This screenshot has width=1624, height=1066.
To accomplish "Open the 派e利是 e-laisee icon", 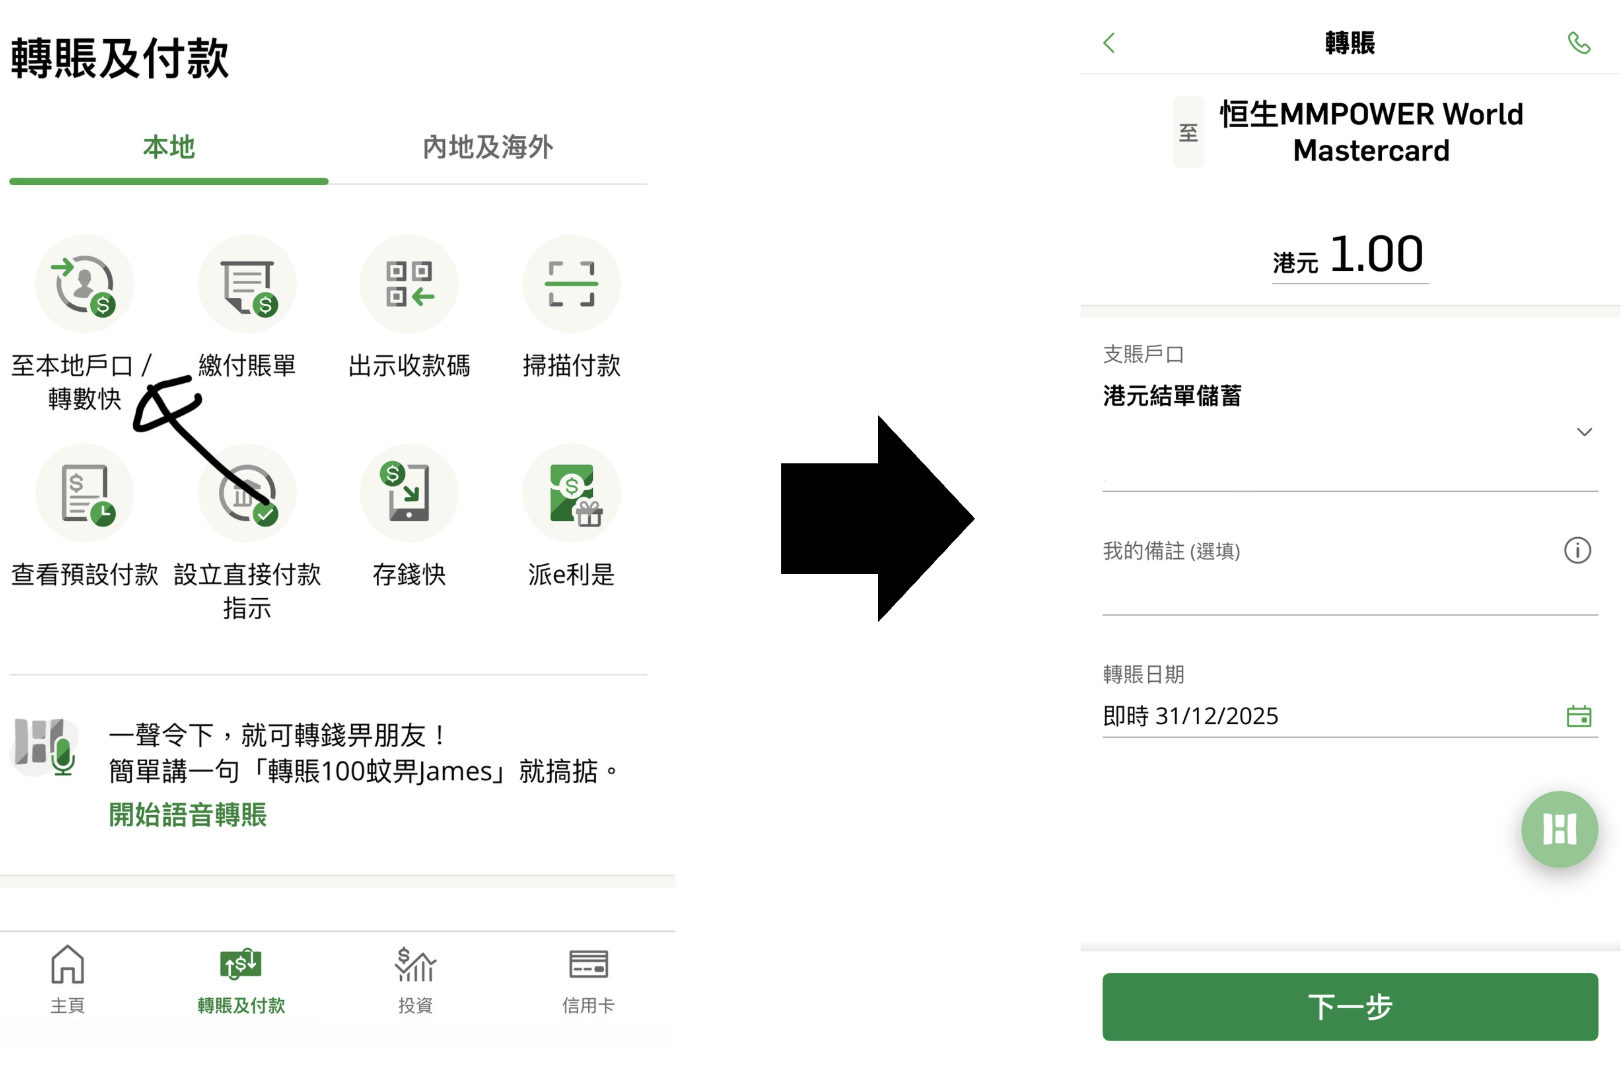I will coord(571,493).
